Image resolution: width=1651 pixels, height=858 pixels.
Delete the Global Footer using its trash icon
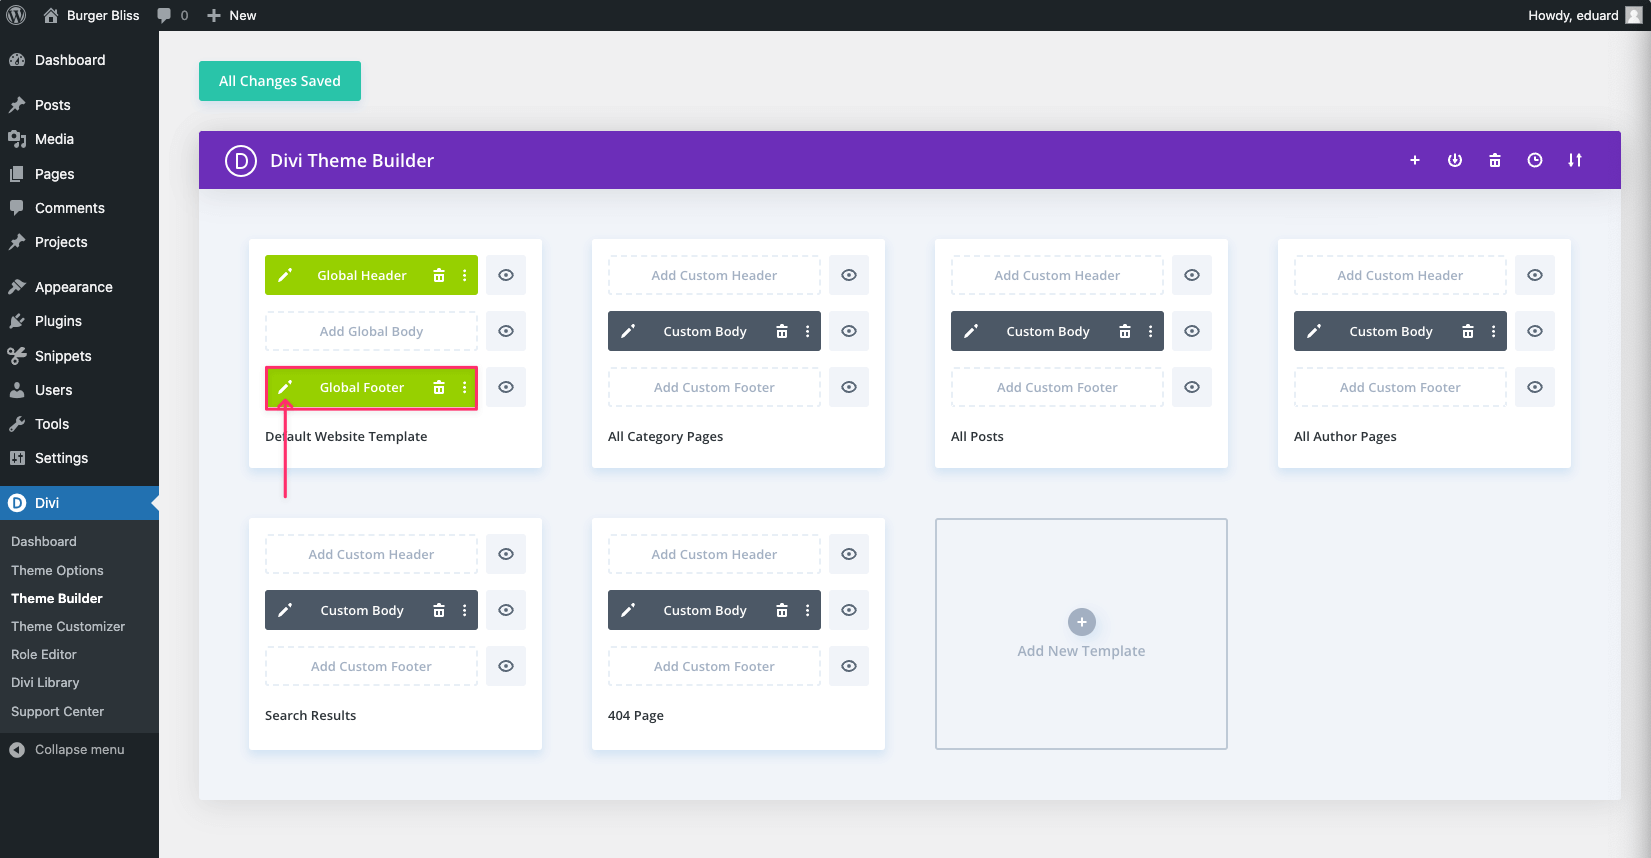[439, 387]
